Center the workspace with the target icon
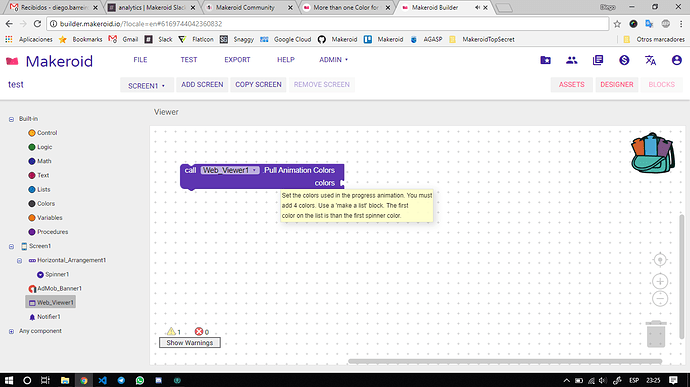Screen dimensions: 690x387 [x=660, y=260]
